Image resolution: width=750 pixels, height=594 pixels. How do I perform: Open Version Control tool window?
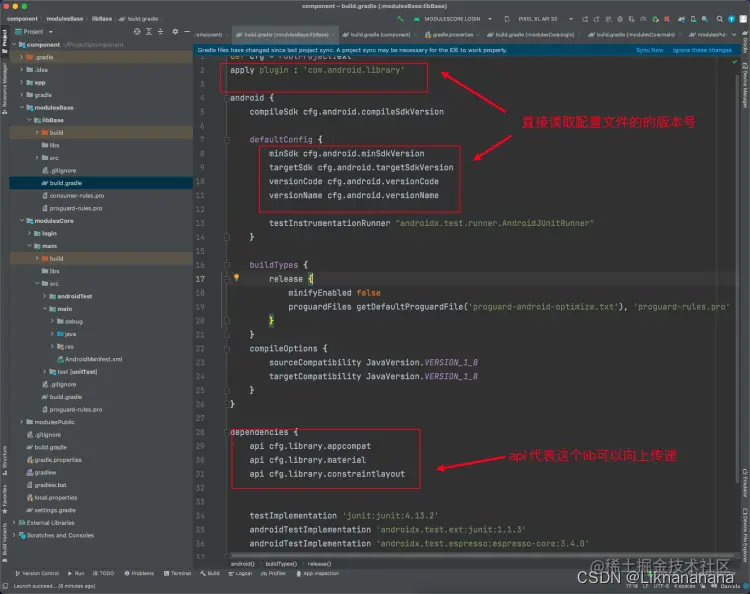pyautogui.click(x=37, y=573)
